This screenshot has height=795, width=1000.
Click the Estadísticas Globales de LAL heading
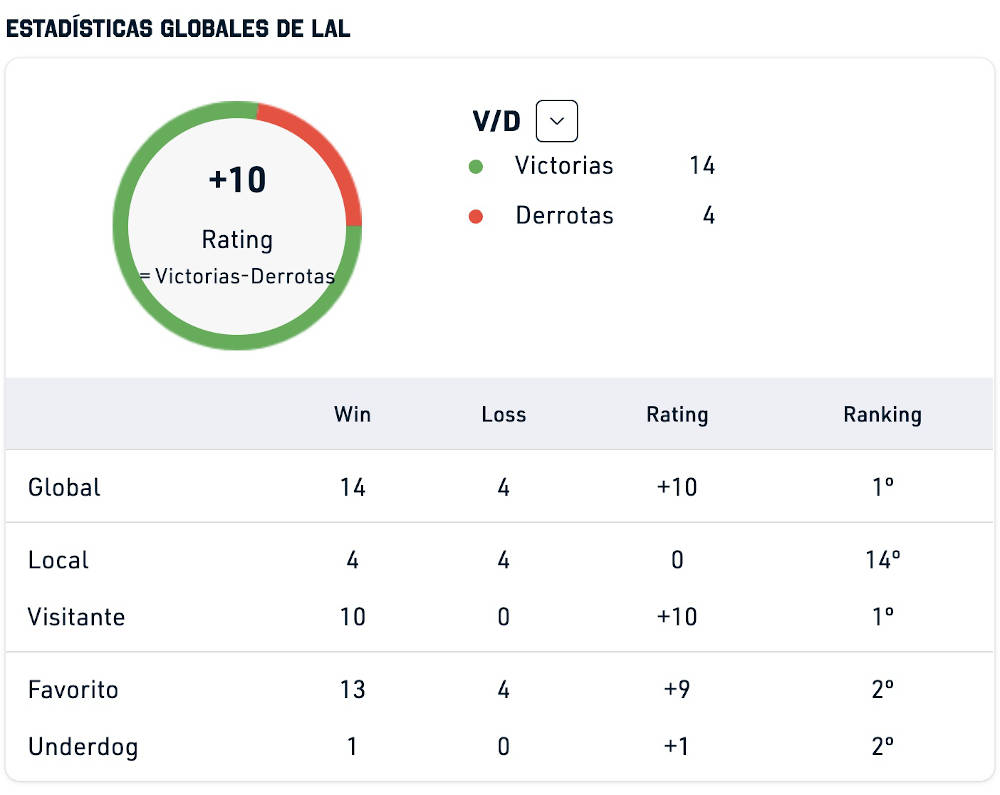pyautogui.click(x=178, y=29)
